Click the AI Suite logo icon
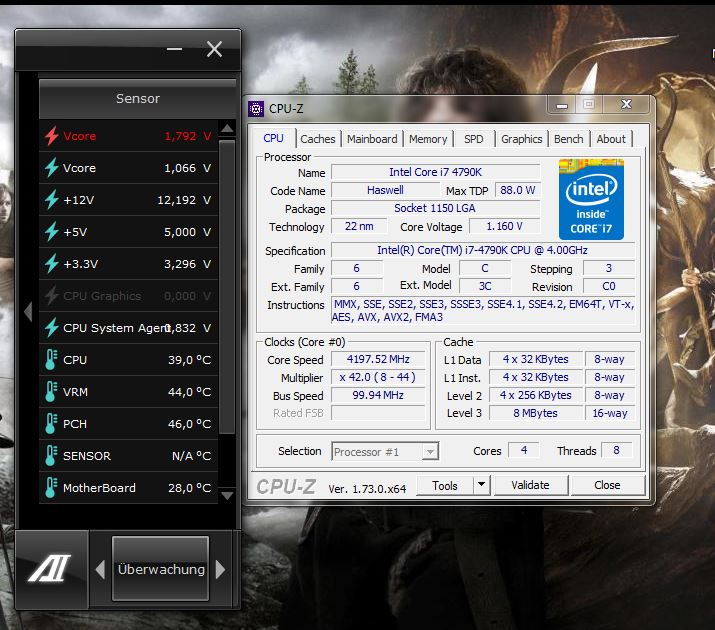Screen dimensions: 715x630 click(x=50, y=568)
